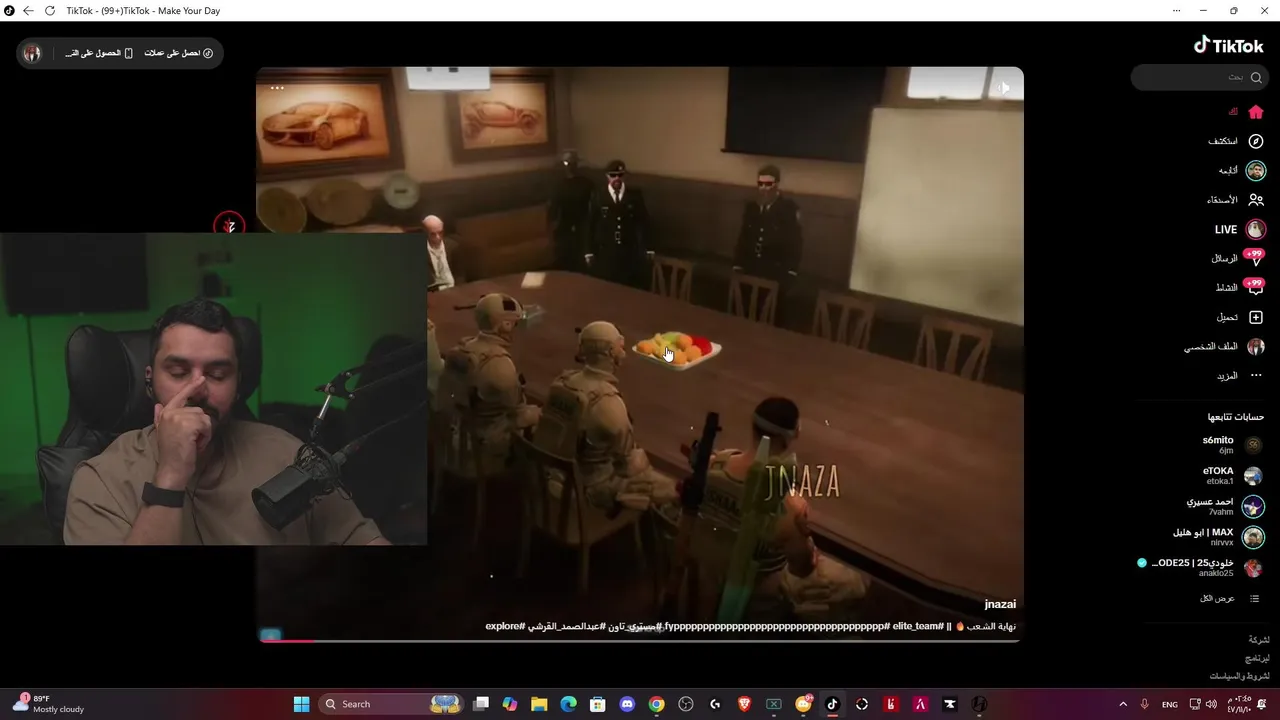Open the volume speaker tray icon
Screen dimensions: 1280x720
[x=1213, y=704]
